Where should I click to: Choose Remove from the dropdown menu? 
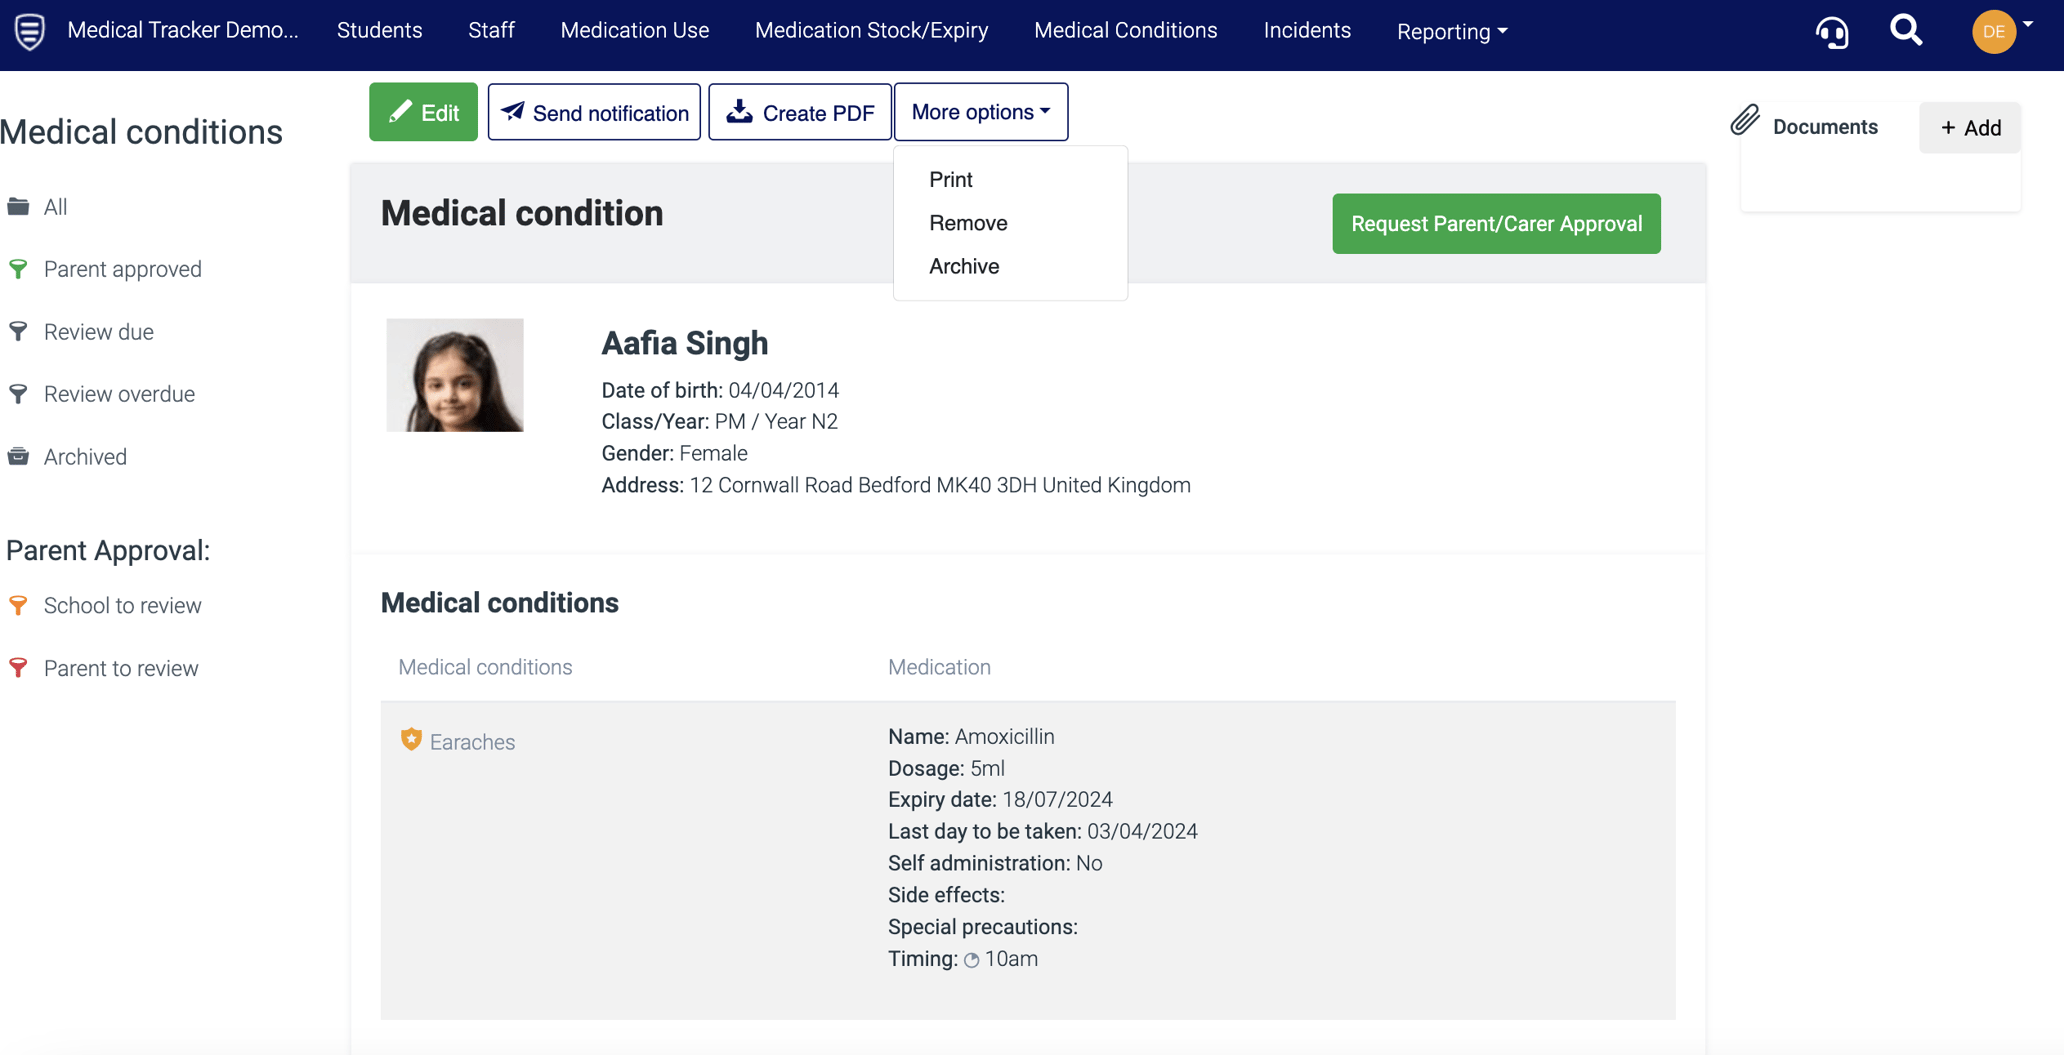click(967, 223)
